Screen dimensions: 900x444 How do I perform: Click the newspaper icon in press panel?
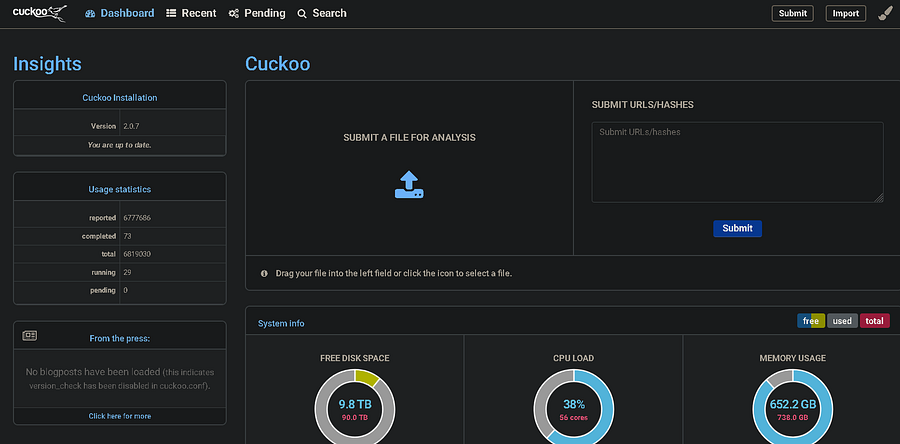[x=29, y=336]
